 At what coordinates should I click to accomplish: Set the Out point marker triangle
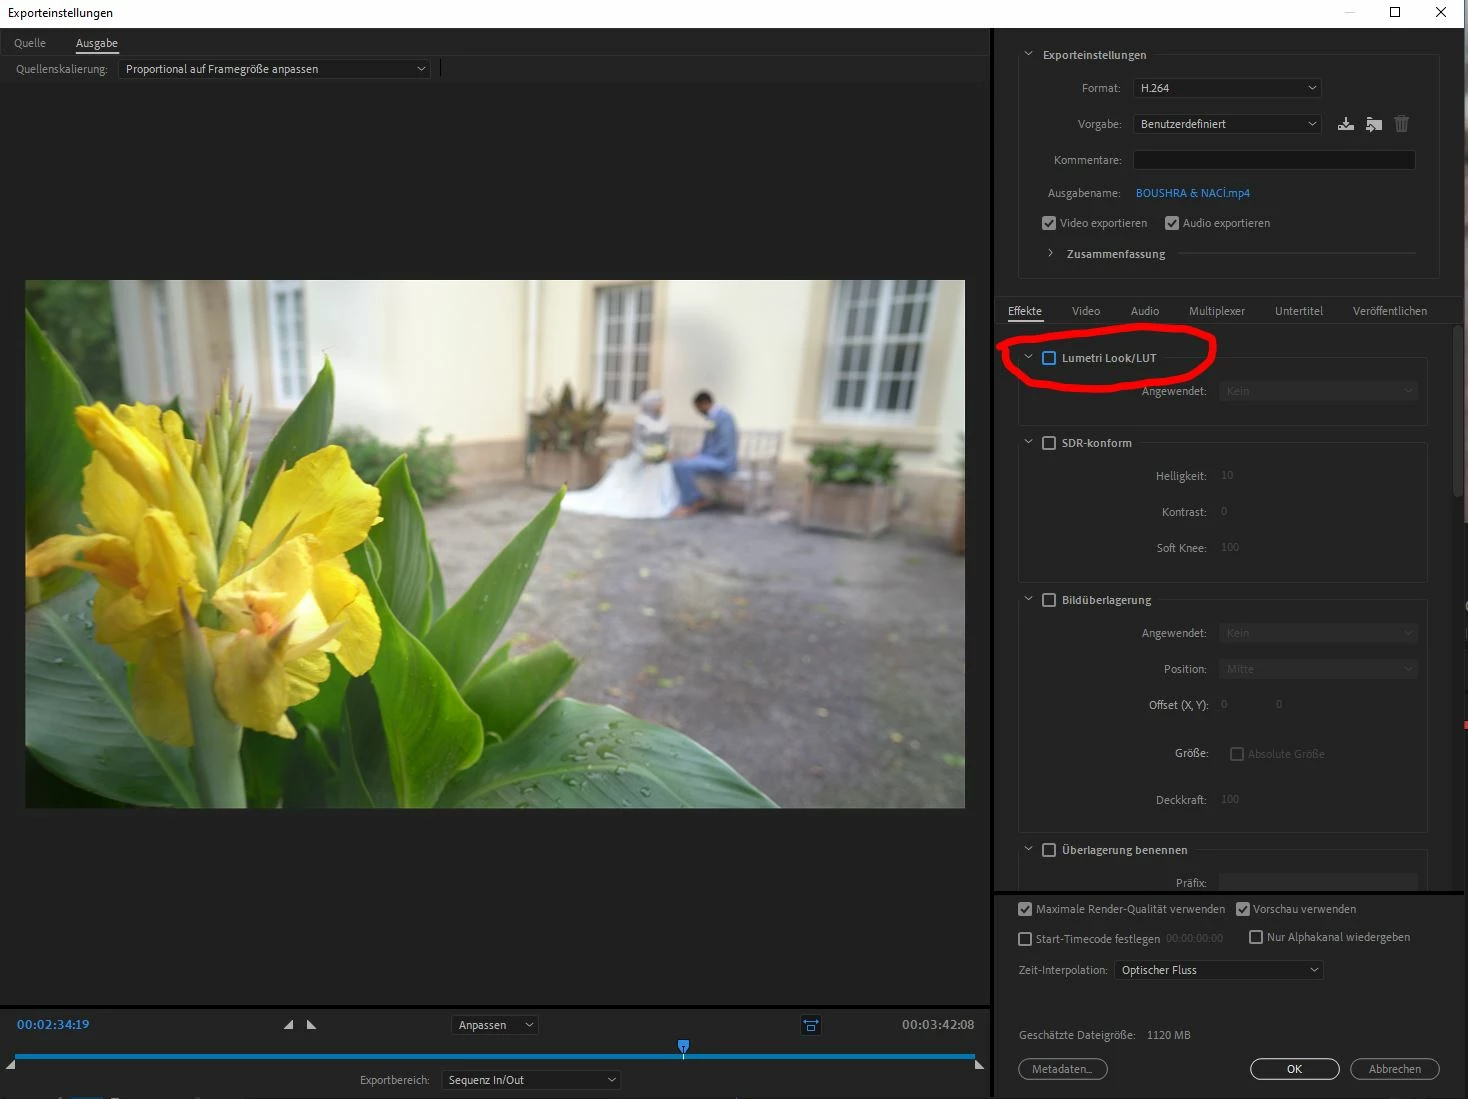coord(311,1025)
